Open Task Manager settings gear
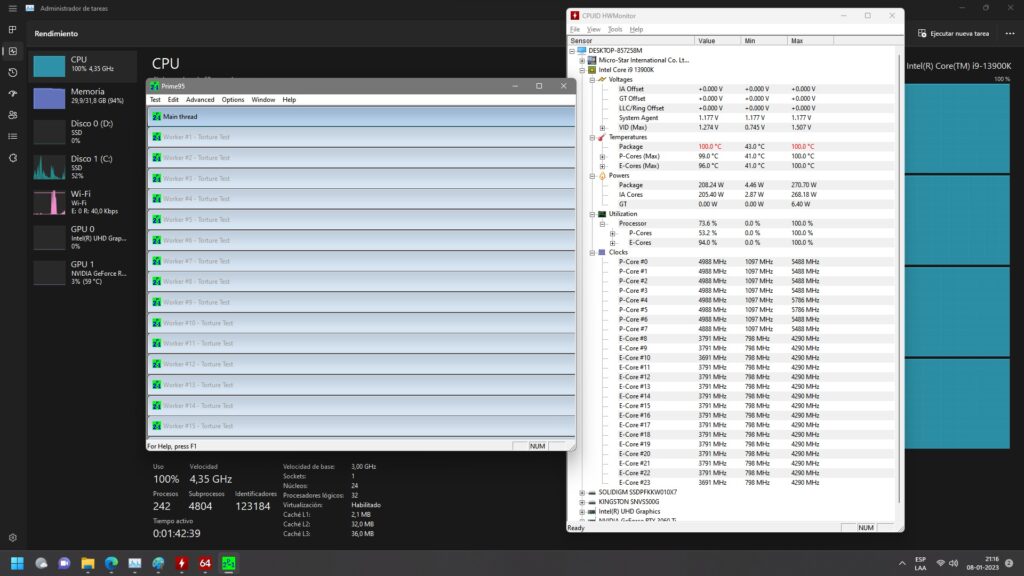 click(x=12, y=538)
